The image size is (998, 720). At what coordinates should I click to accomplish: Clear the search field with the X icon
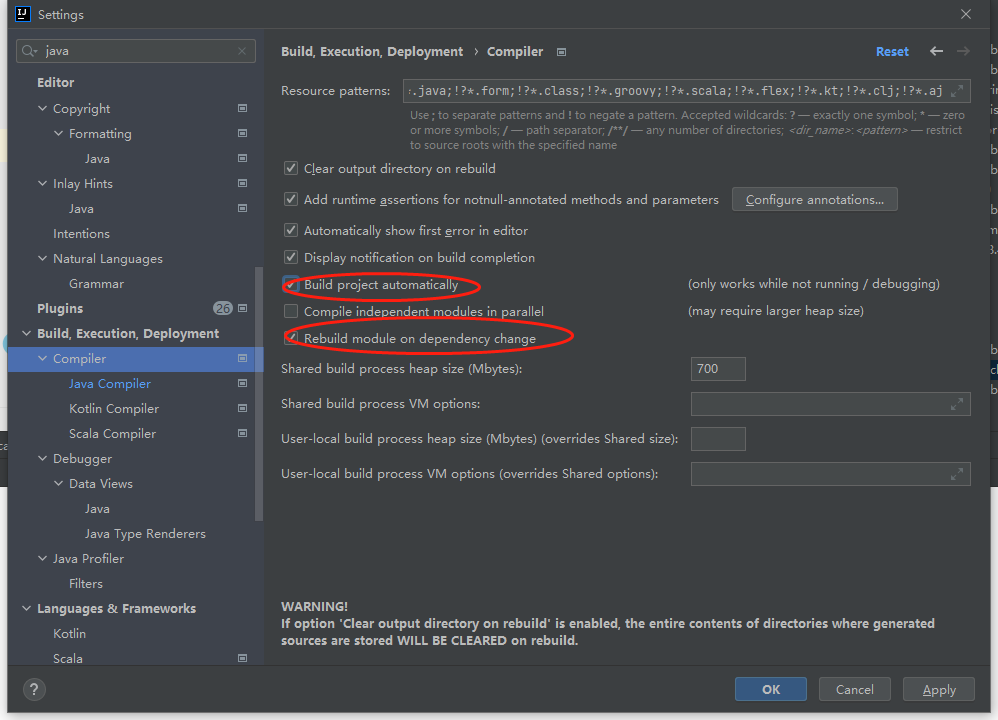[242, 51]
